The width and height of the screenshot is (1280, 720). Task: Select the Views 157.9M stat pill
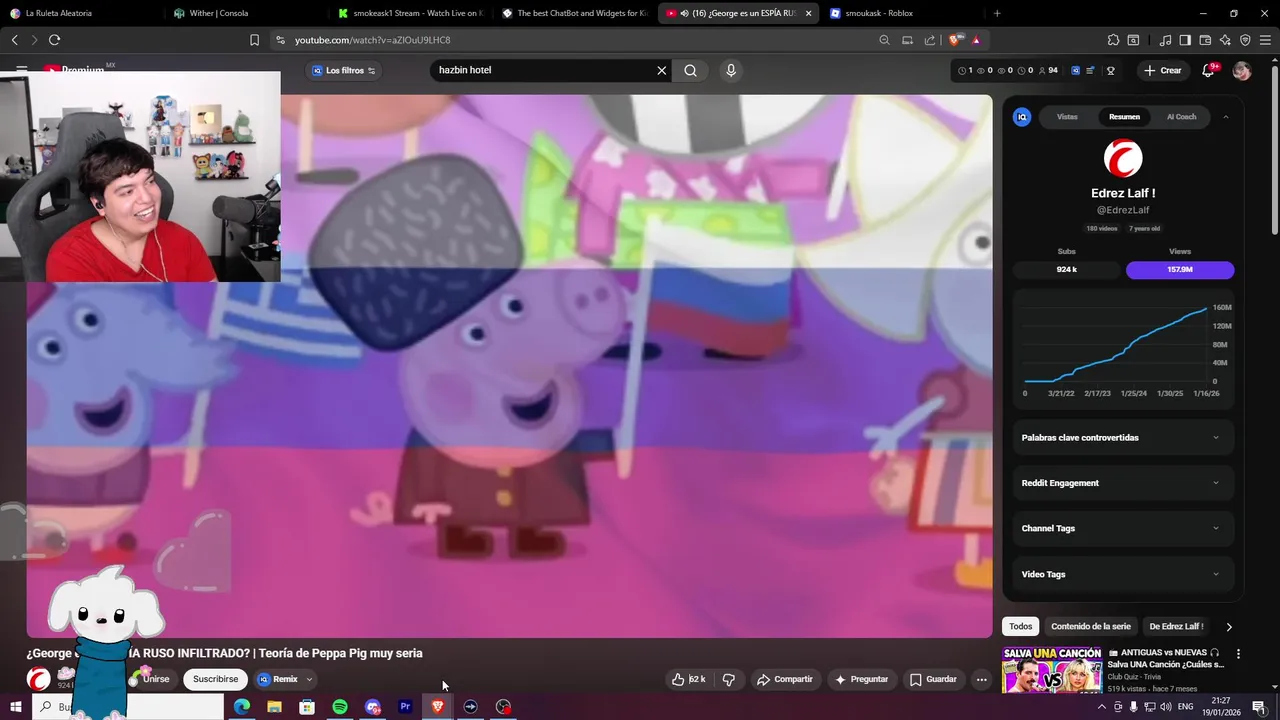coord(1180,270)
